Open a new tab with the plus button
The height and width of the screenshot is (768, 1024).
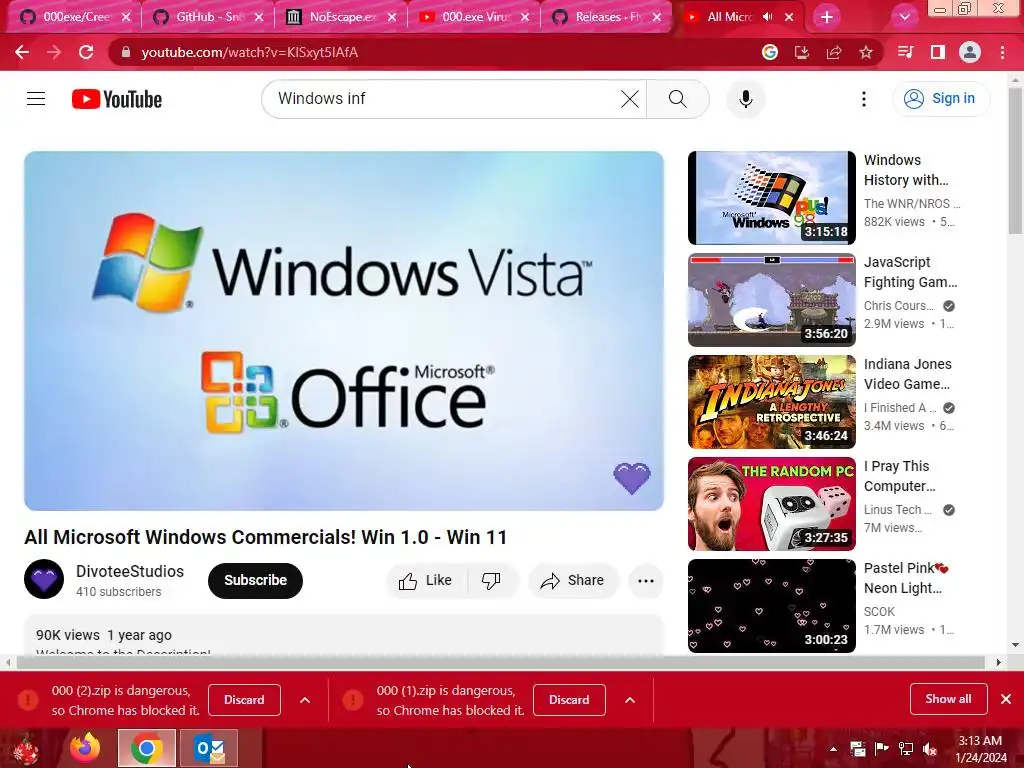point(827,17)
